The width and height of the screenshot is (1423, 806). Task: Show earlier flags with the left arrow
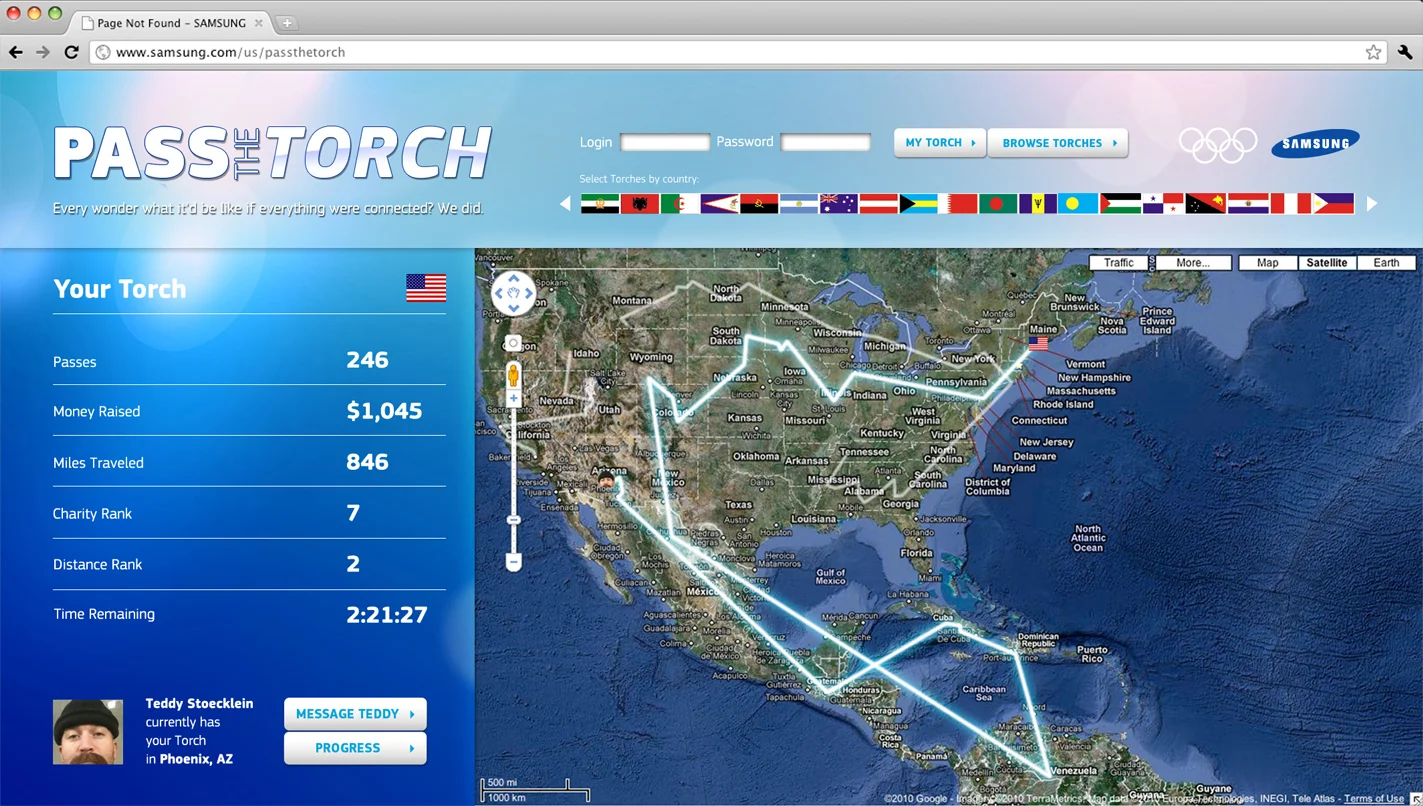click(x=565, y=204)
